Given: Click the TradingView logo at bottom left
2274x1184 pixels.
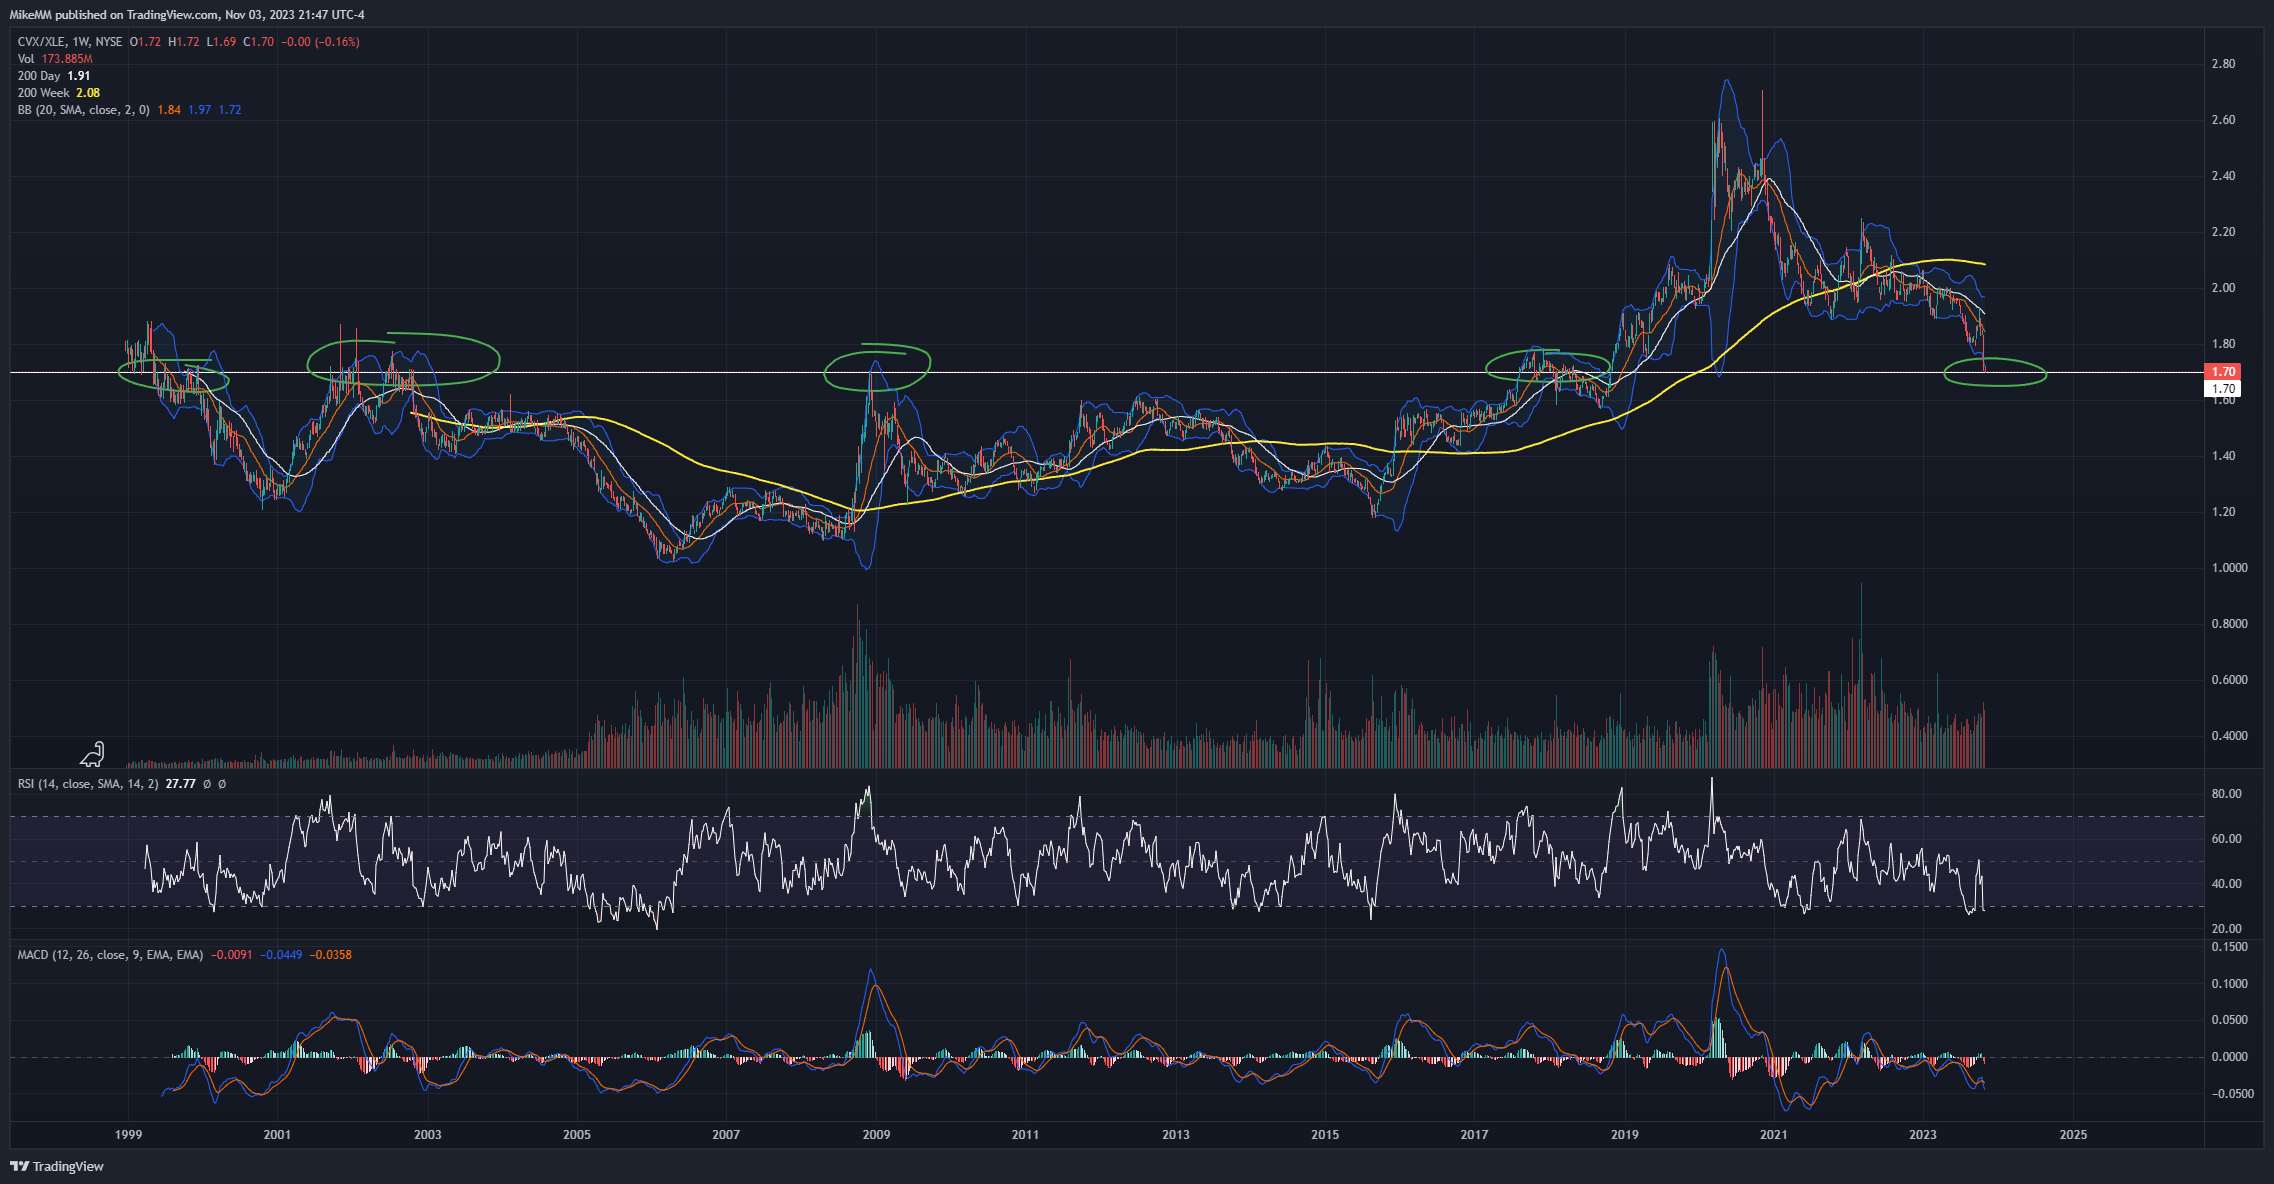Looking at the screenshot, I should click(57, 1166).
